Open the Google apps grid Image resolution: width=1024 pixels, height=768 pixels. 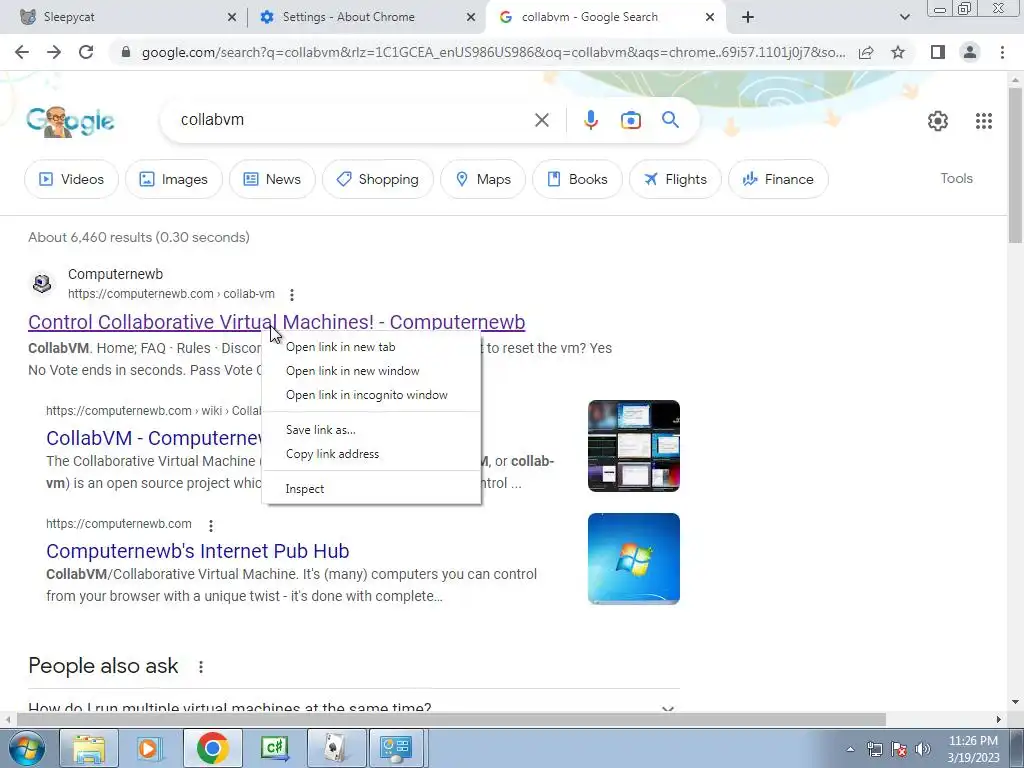[984, 121]
